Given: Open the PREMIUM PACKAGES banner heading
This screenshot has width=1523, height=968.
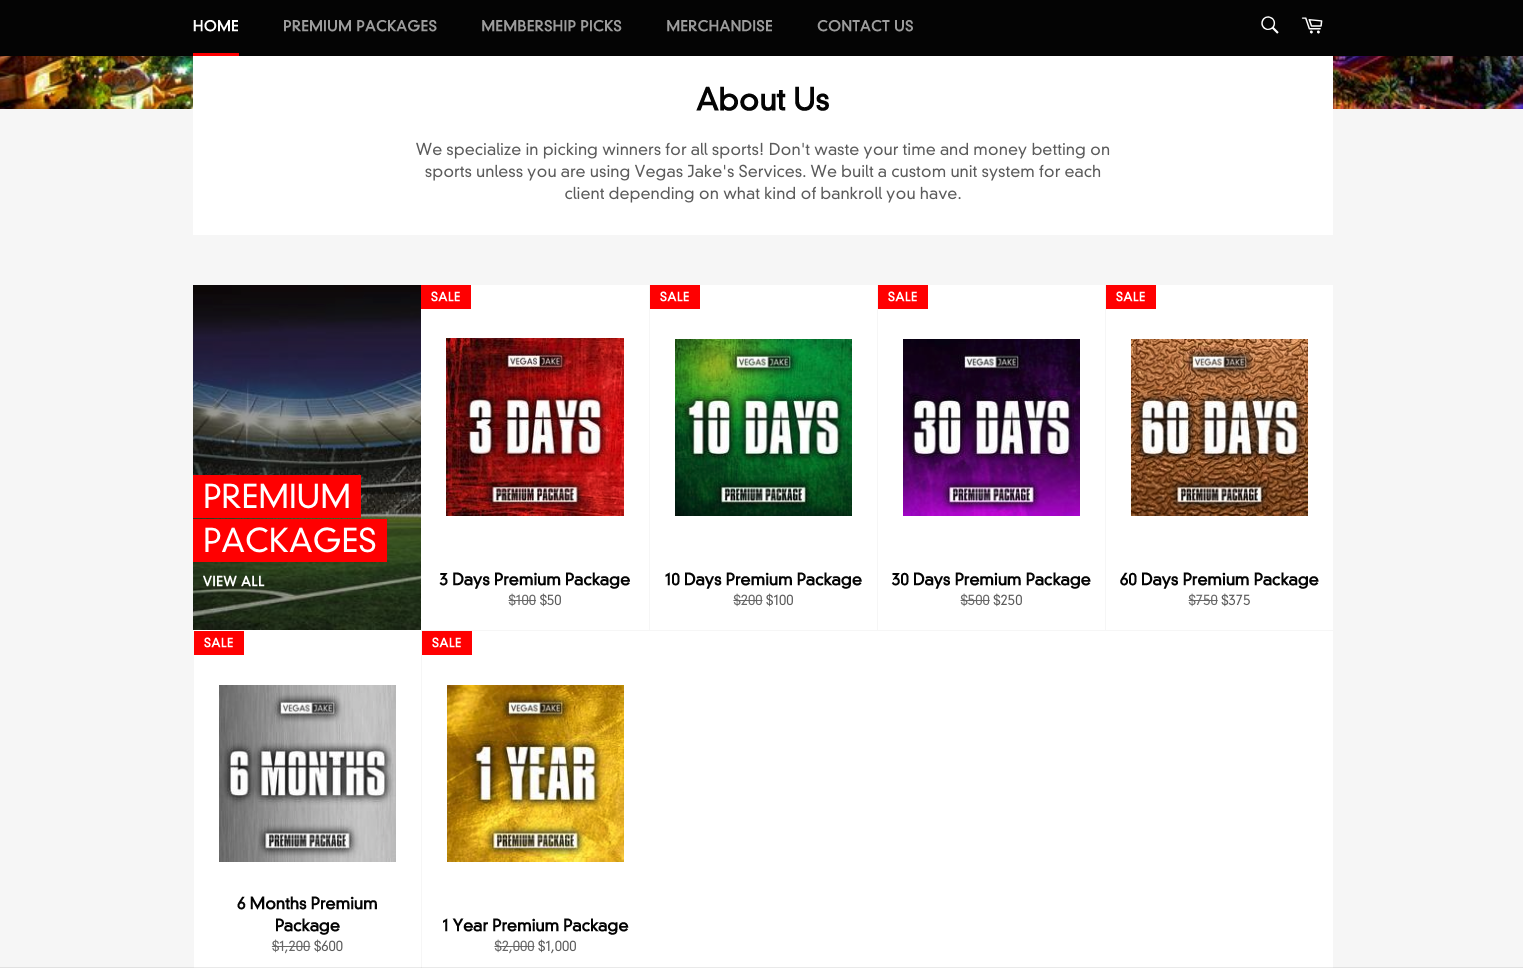Looking at the screenshot, I should pyautogui.click(x=290, y=518).
